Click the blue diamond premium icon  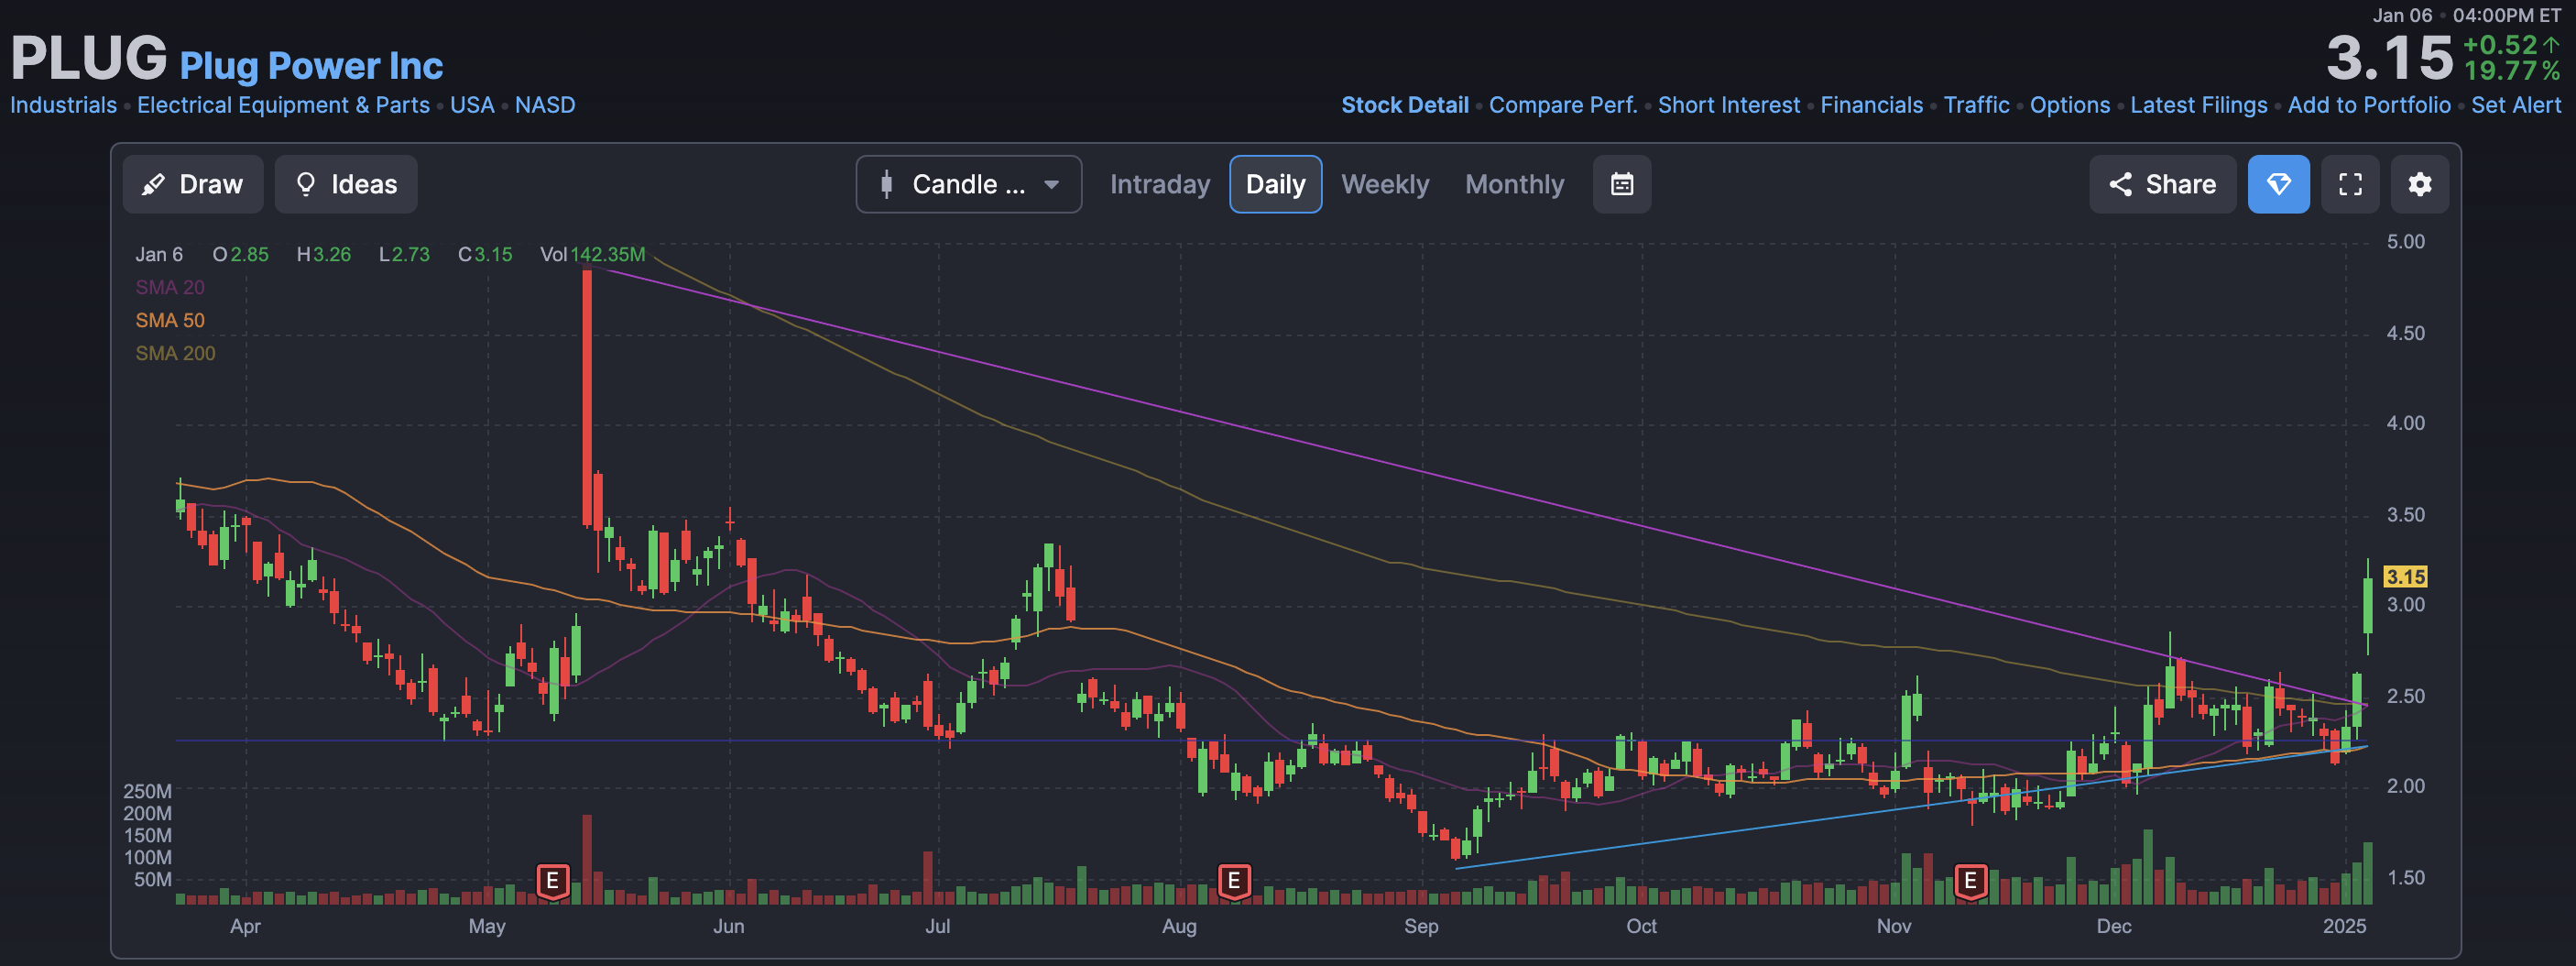pyautogui.click(x=2278, y=184)
